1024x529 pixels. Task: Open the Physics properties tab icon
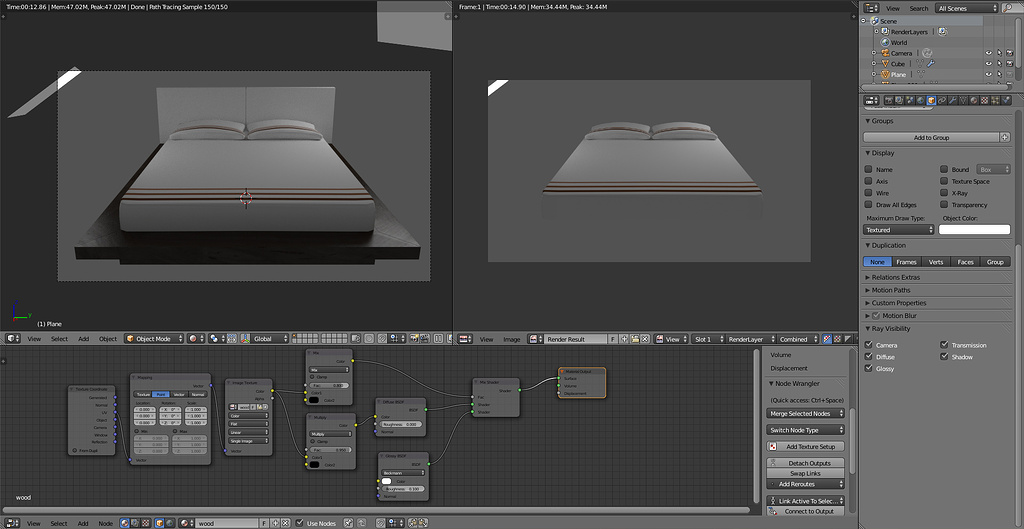tap(1006, 100)
